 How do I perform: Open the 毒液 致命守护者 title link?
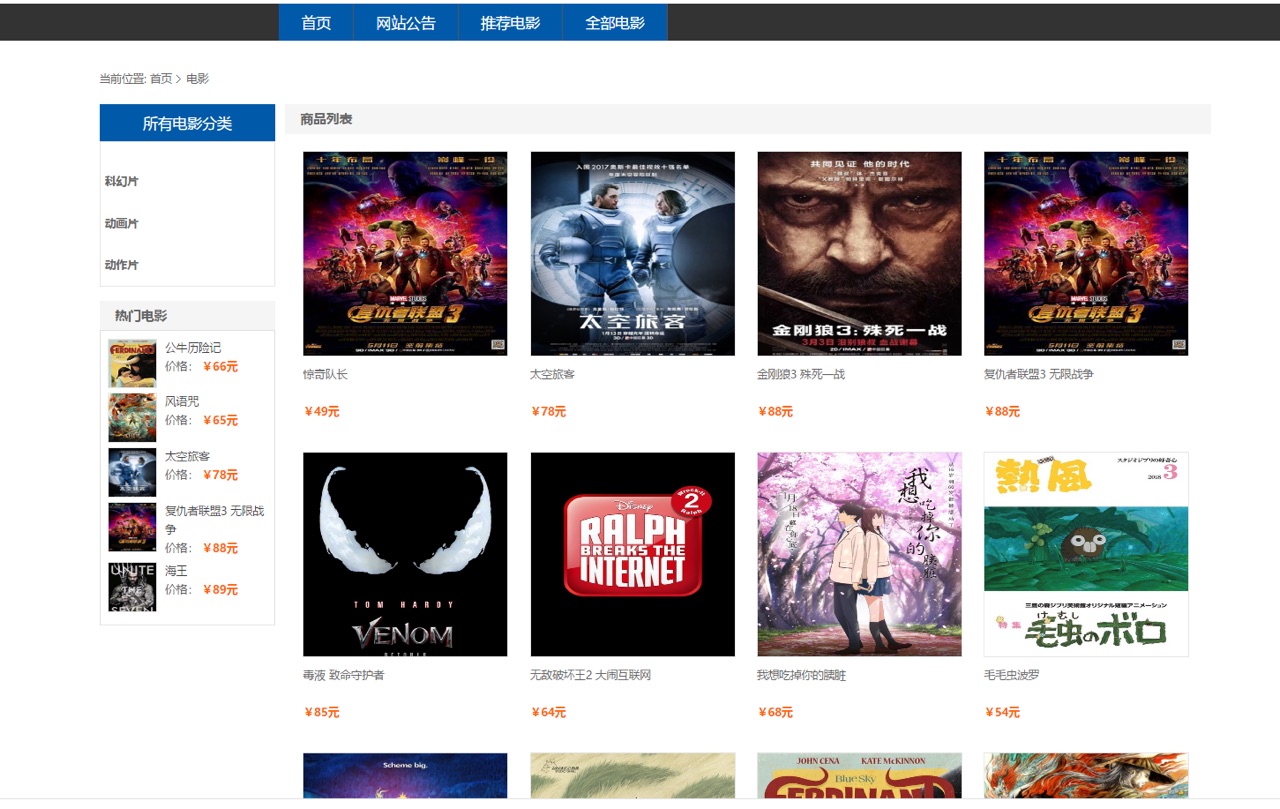(x=344, y=675)
